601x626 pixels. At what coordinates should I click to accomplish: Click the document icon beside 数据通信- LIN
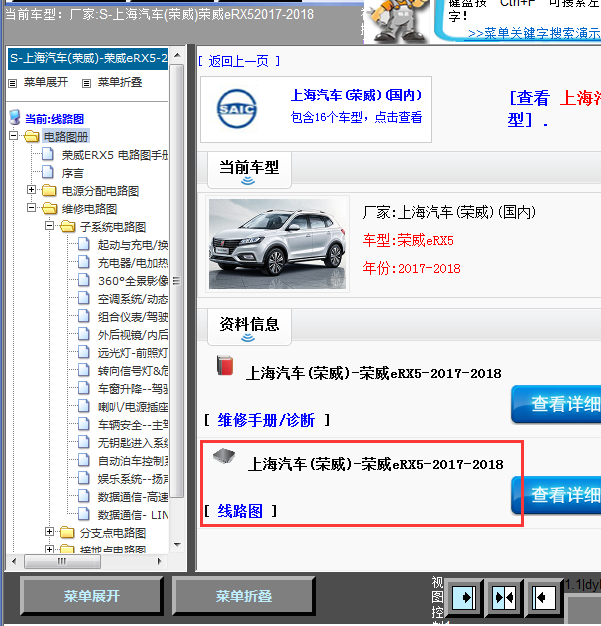coord(84,514)
